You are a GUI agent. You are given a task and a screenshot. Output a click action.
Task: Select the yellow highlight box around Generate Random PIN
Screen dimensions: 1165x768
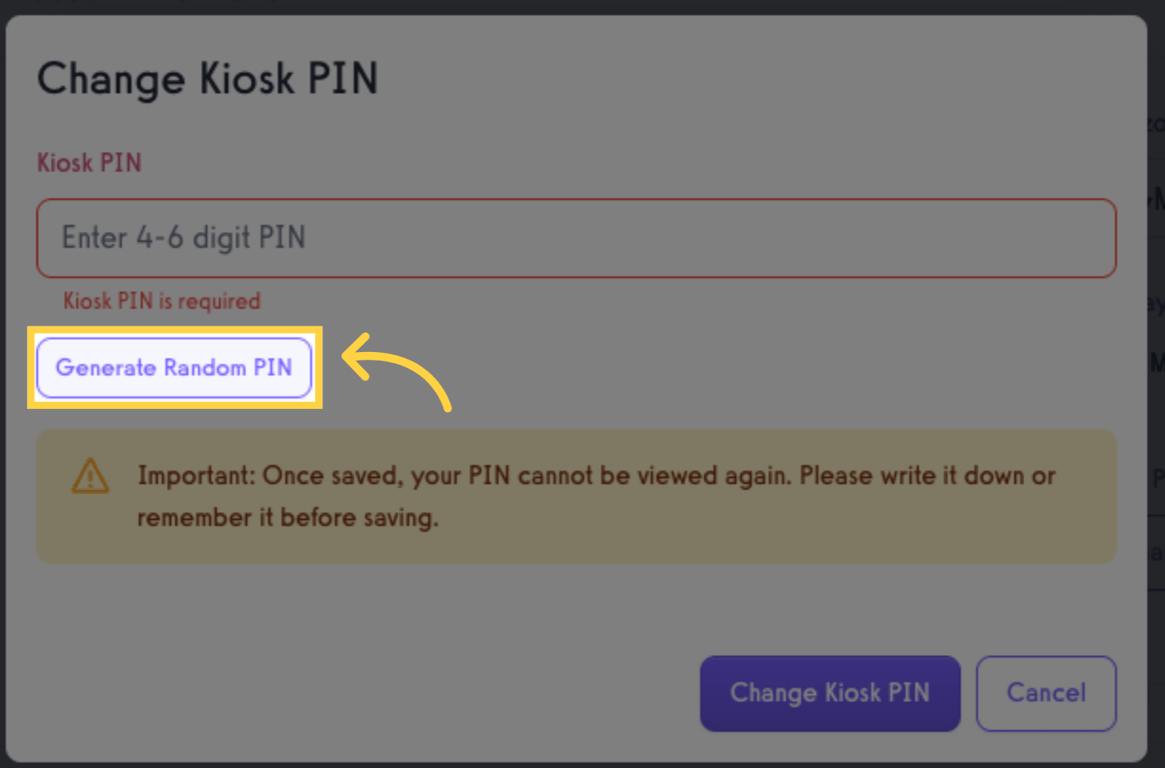click(175, 367)
